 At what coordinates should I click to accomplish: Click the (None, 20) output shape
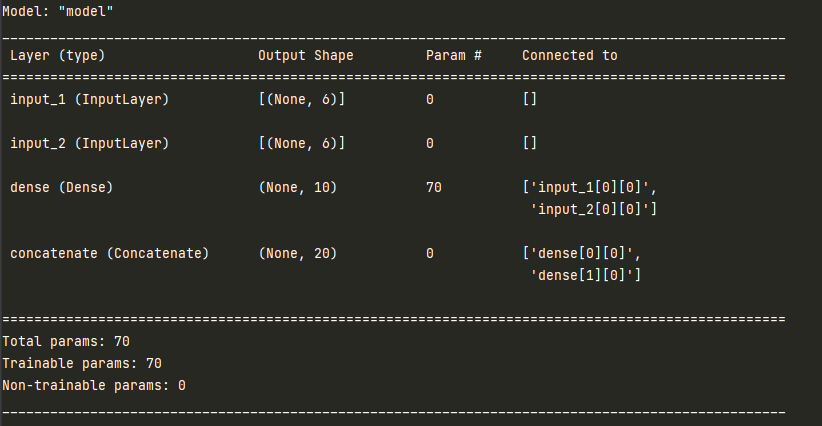click(297, 253)
